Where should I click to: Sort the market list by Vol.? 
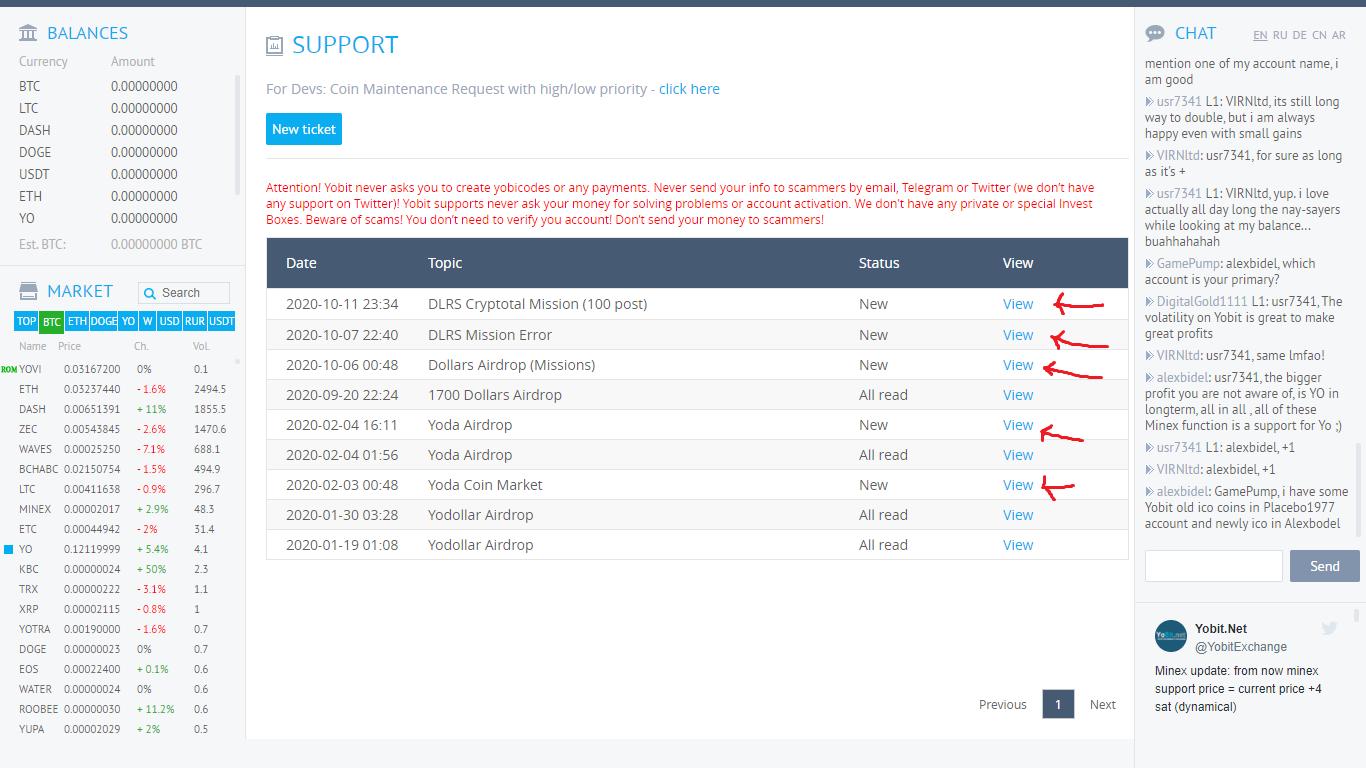point(201,346)
